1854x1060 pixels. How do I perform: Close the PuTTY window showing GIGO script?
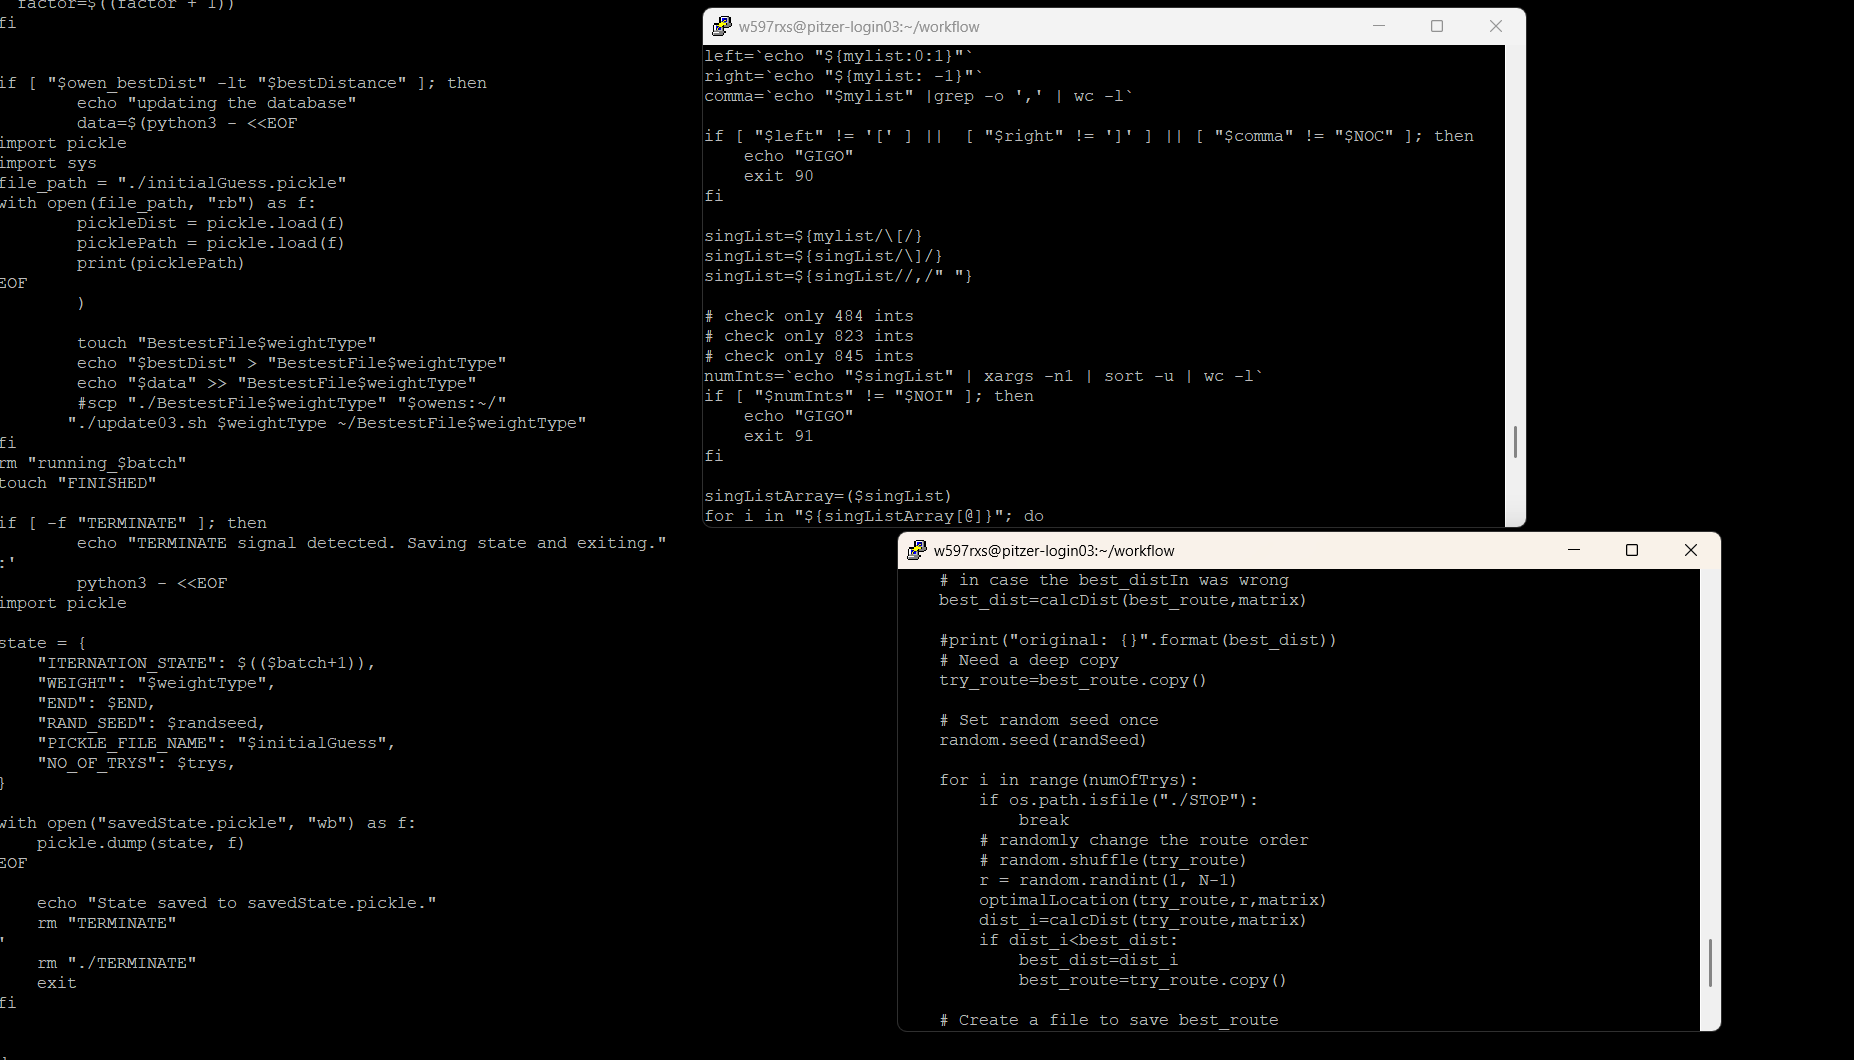pos(1495,26)
